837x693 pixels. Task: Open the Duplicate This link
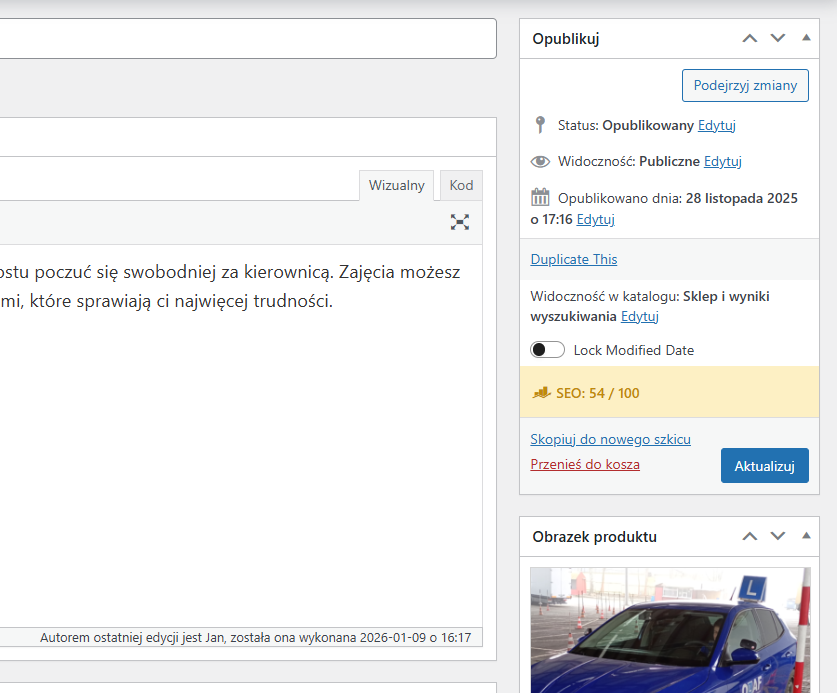pos(573,259)
